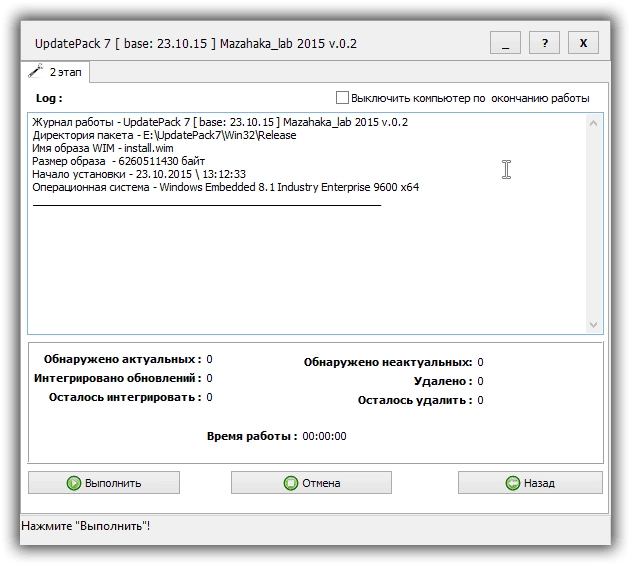This screenshot has width=631, height=565.
Task: Click the log scrollbar down arrow
Action: (x=594, y=324)
